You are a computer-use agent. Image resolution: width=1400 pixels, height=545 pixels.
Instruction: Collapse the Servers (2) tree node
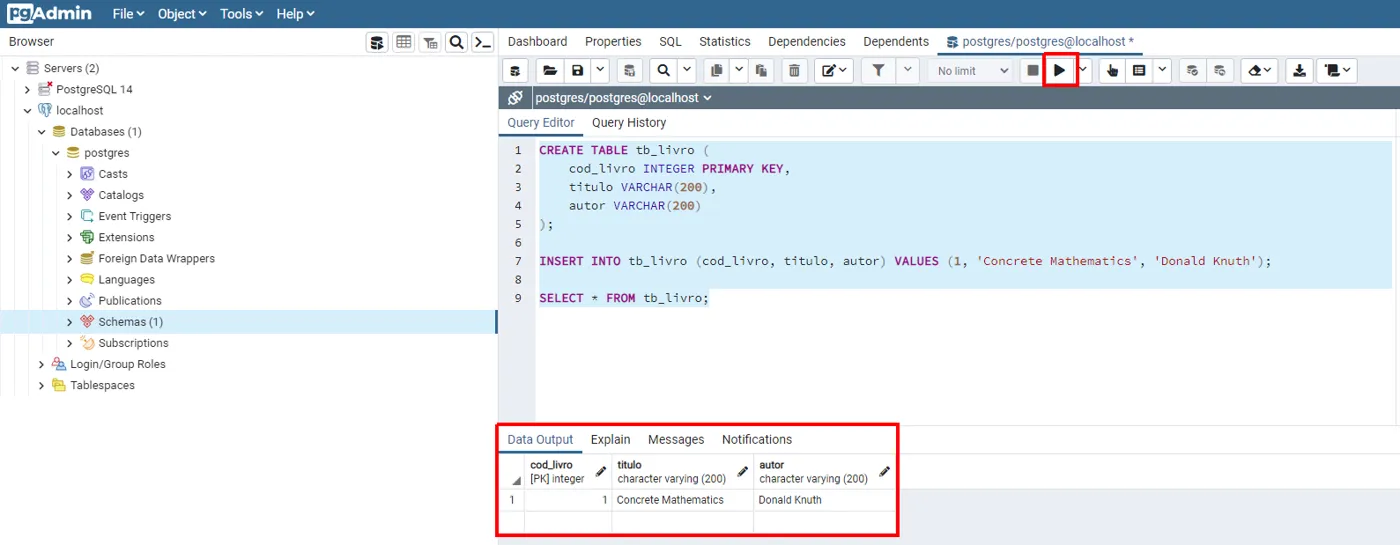(15, 68)
